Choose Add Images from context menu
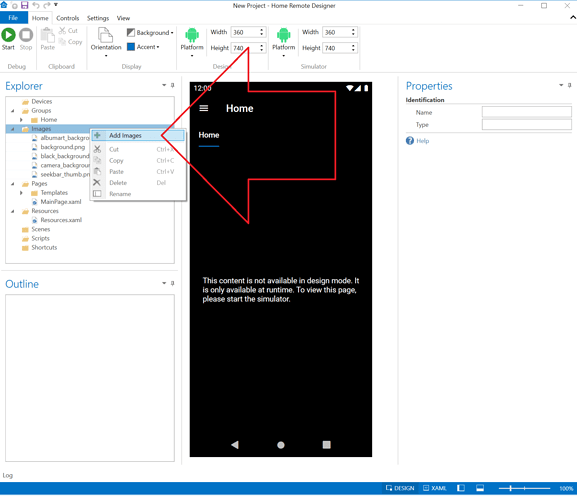 [138, 135]
